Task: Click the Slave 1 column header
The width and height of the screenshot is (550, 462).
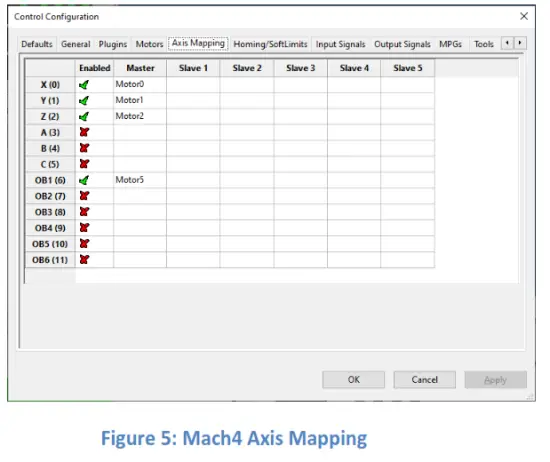Action: (x=193, y=68)
